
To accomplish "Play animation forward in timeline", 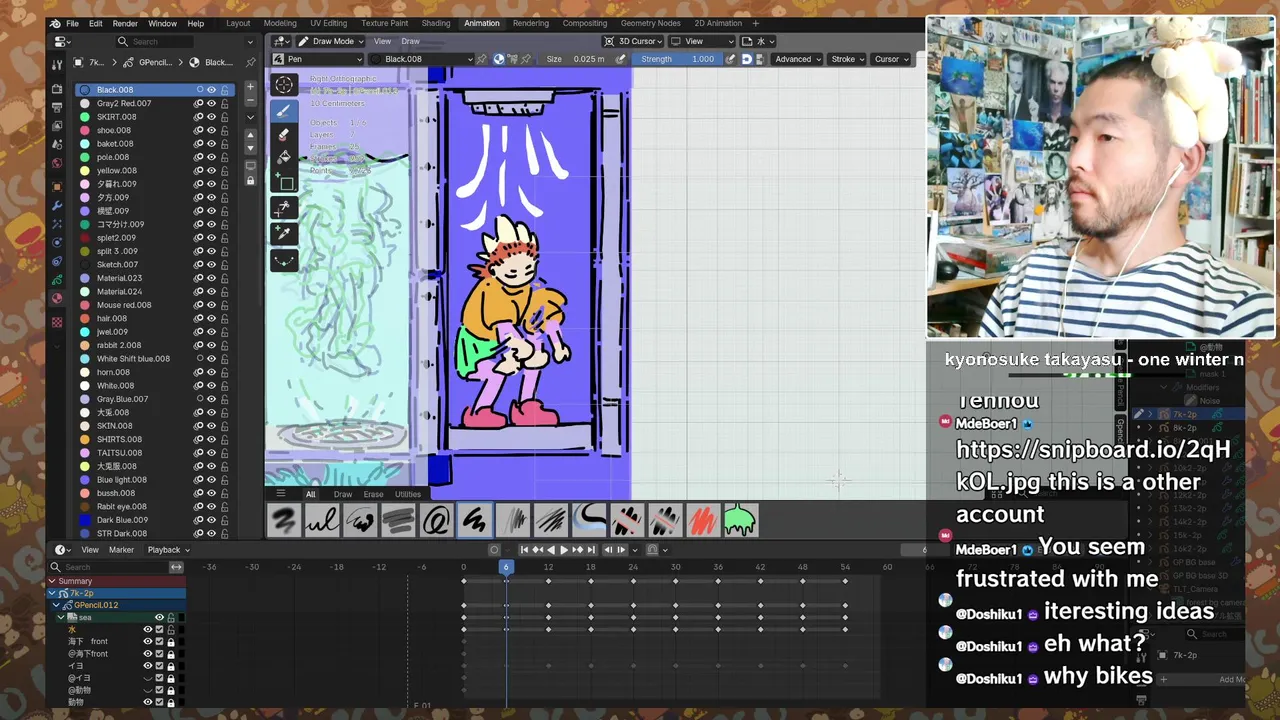I will point(563,549).
